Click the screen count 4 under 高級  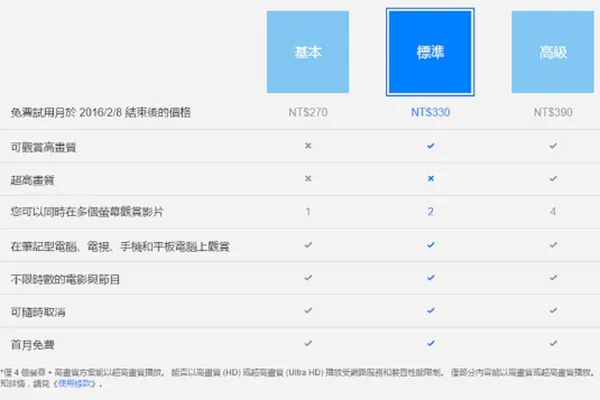click(x=553, y=211)
